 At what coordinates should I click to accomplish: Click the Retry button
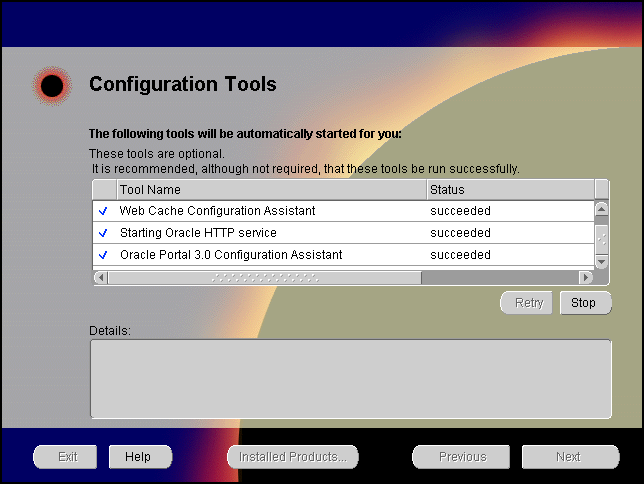pyautogui.click(x=526, y=303)
